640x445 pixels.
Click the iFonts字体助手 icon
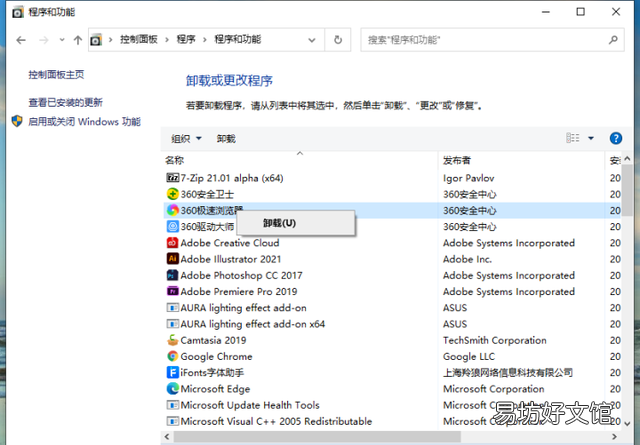tap(173, 372)
